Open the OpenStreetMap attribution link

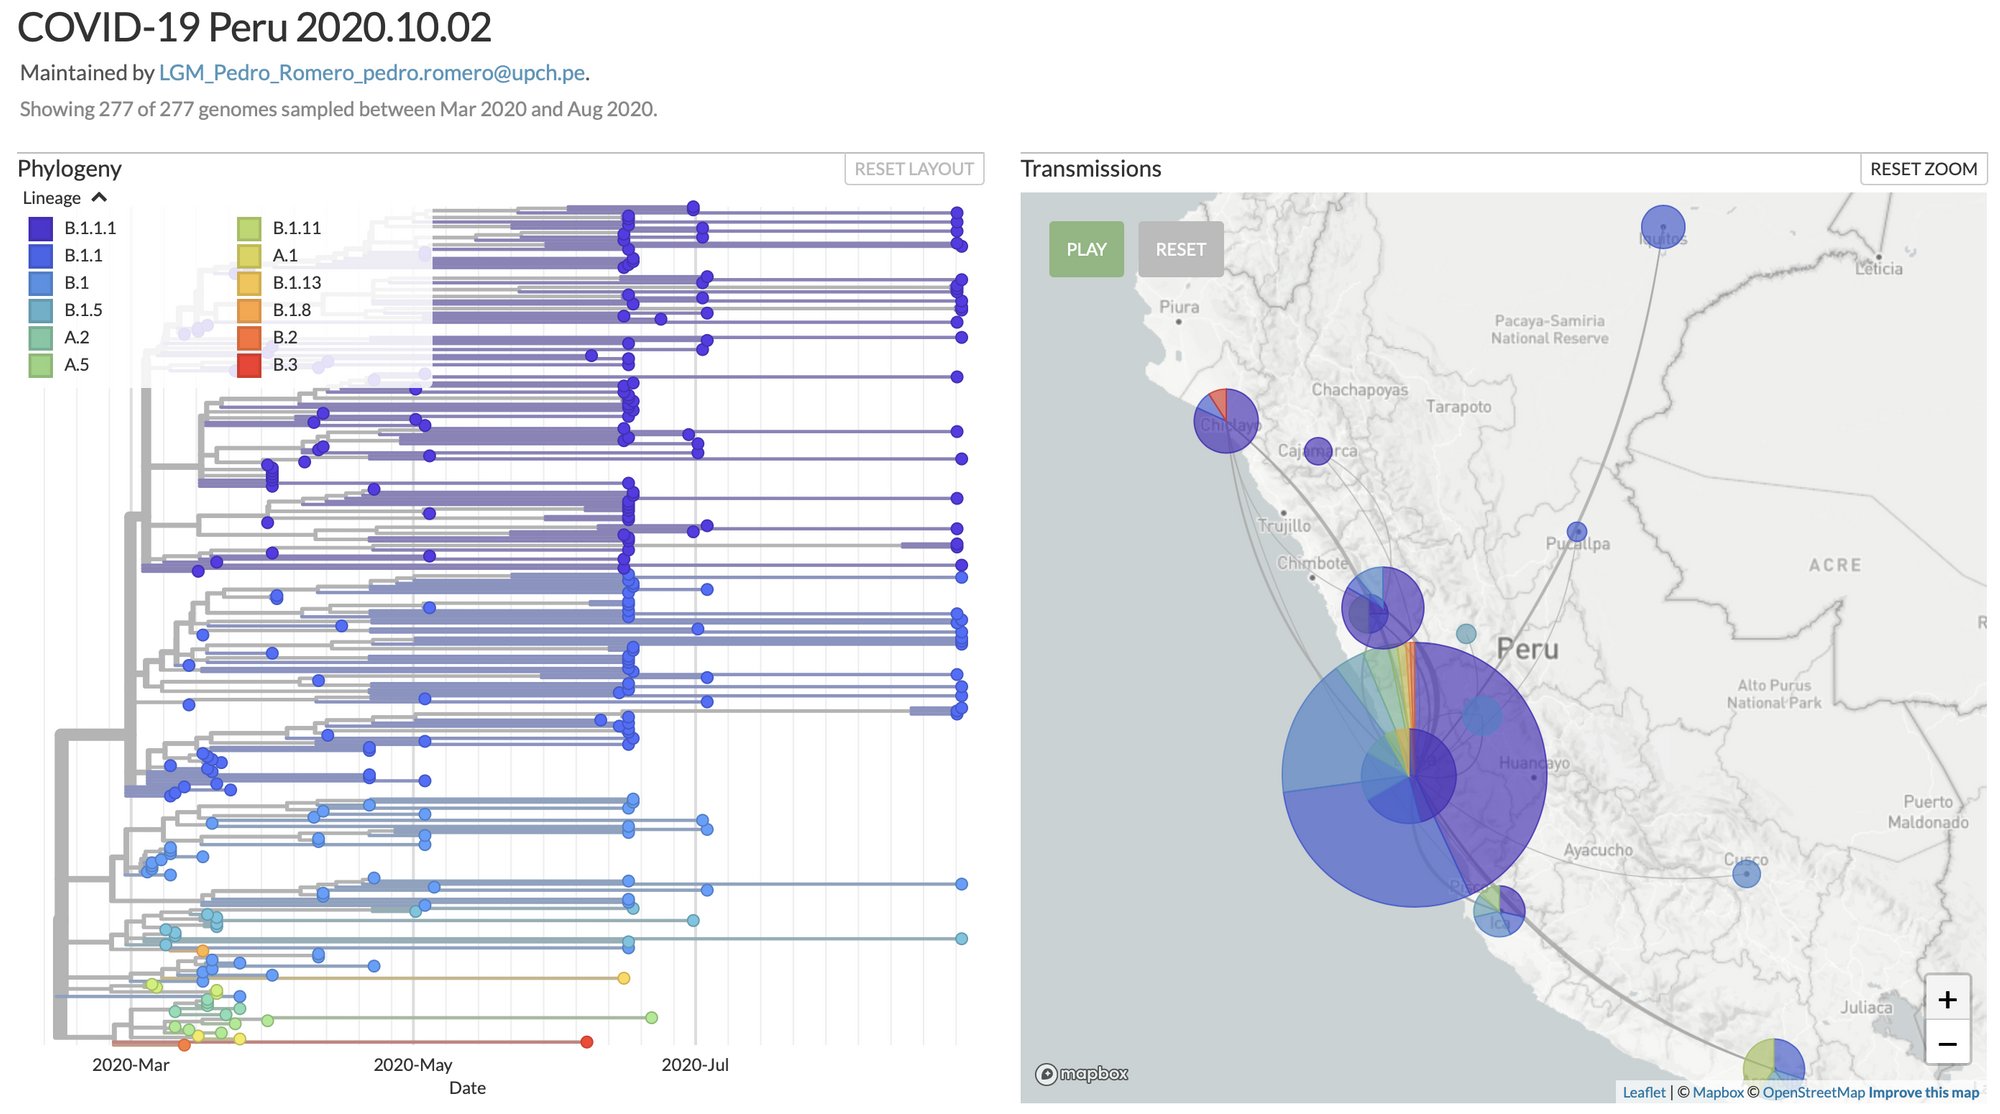[1813, 1093]
